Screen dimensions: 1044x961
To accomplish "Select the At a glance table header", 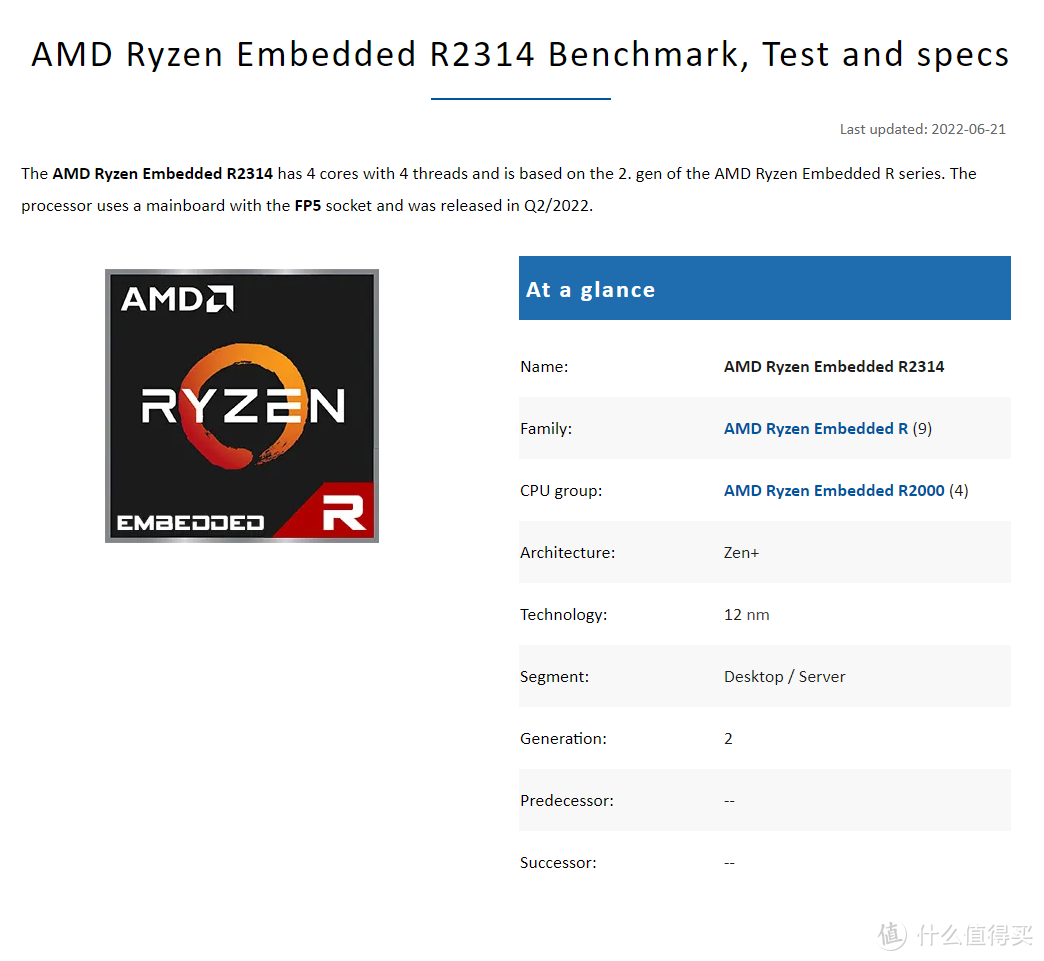I will click(x=764, y=289).
